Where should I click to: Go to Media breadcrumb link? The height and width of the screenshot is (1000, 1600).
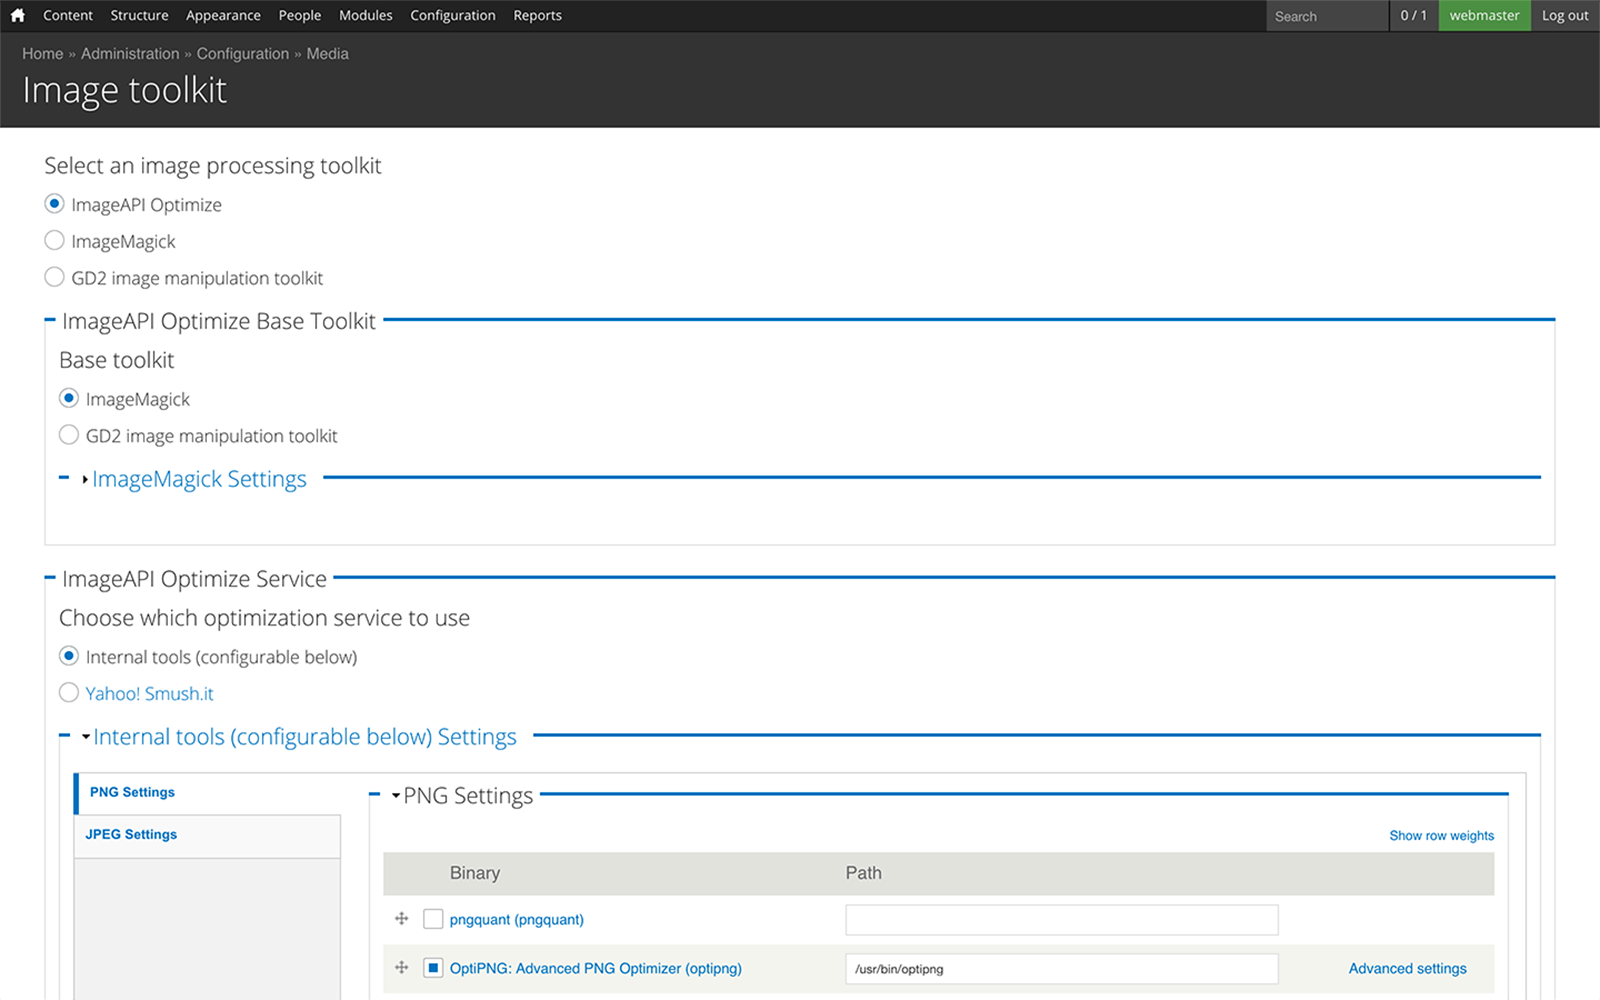(328, 54)
